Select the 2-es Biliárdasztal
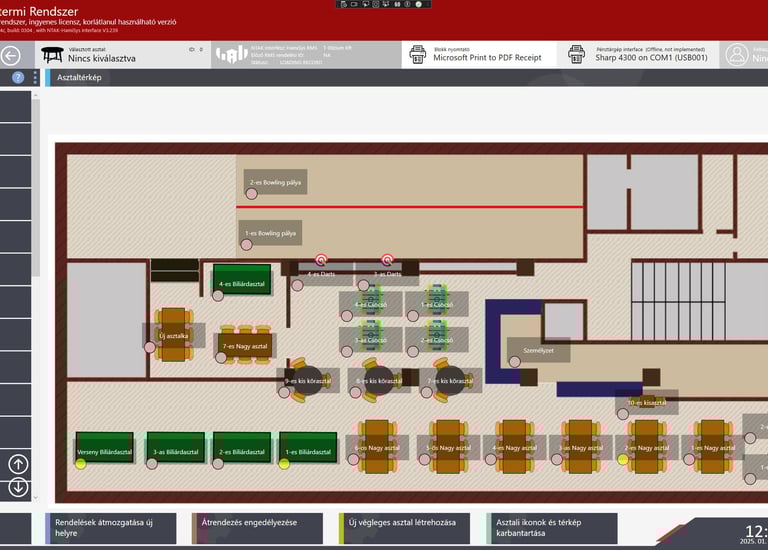Image resolution: width=768 pixels, height=550 pixels. [x=242, y=448]
